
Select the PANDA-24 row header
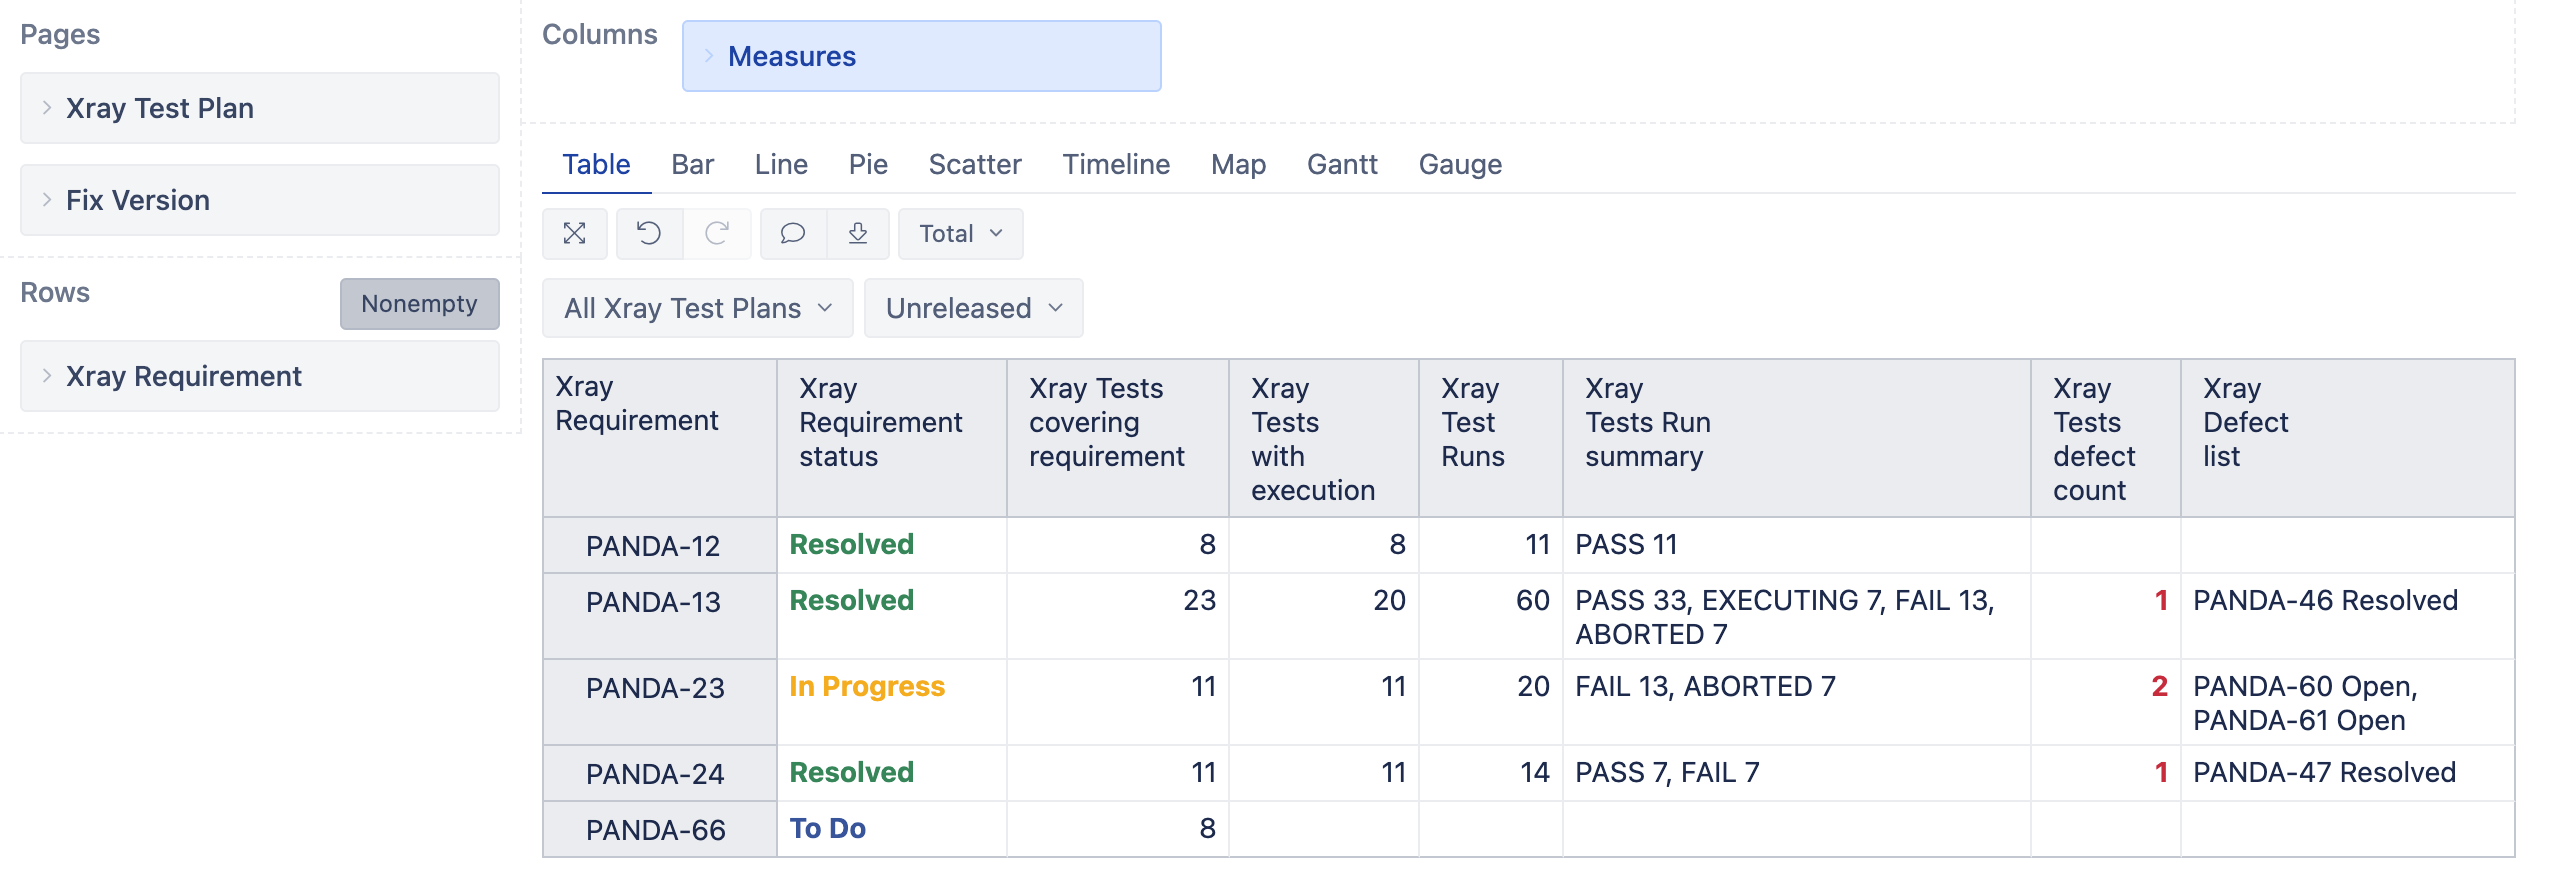click(660, 774)
